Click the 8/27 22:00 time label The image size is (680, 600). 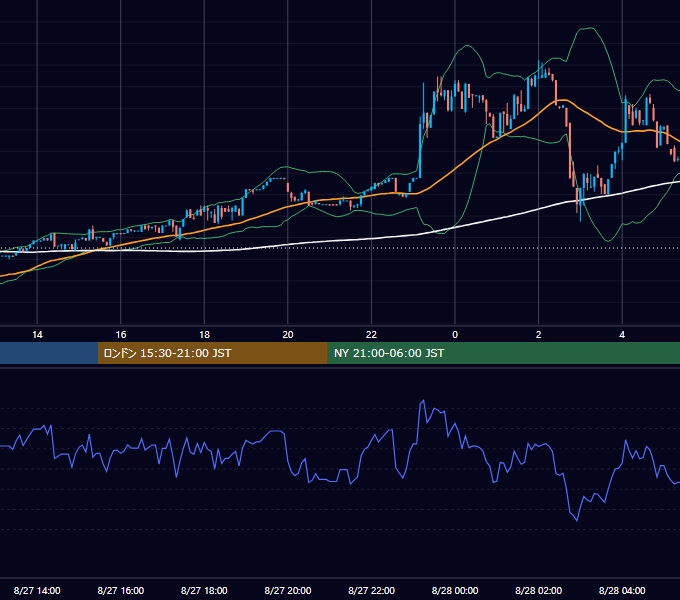(371, 590)
